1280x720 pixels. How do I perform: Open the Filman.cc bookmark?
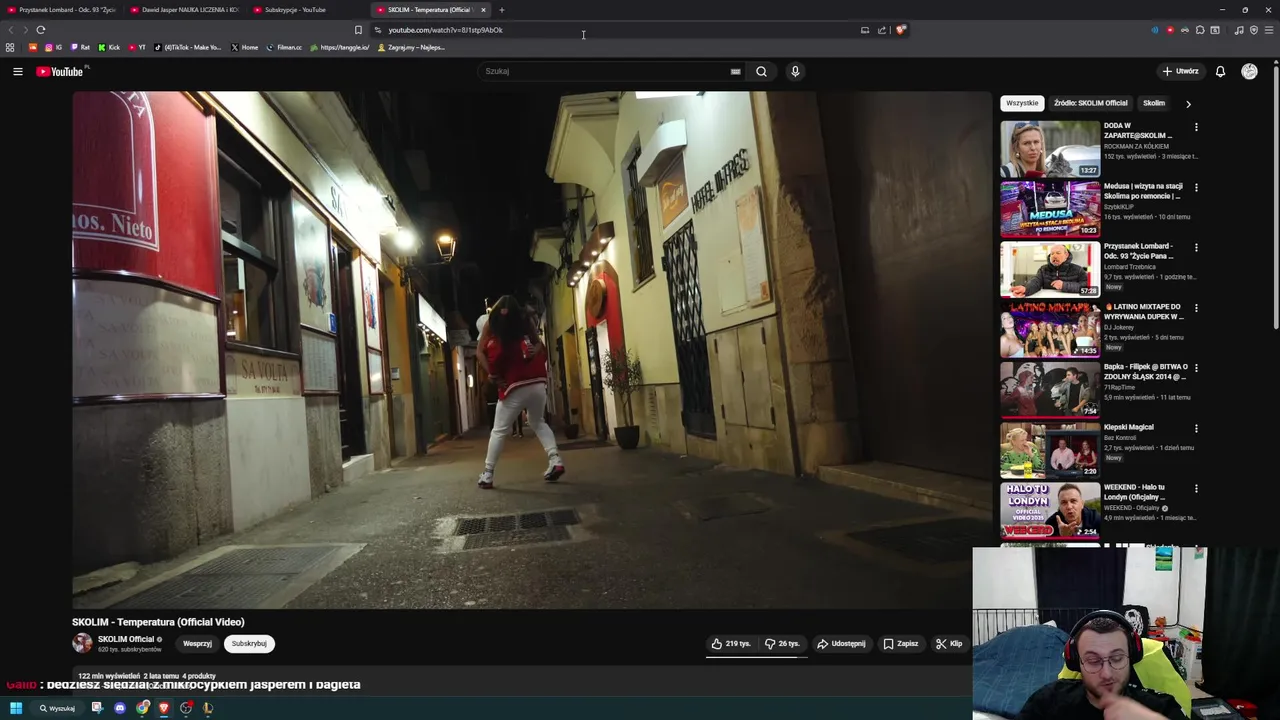pos(284,47)
